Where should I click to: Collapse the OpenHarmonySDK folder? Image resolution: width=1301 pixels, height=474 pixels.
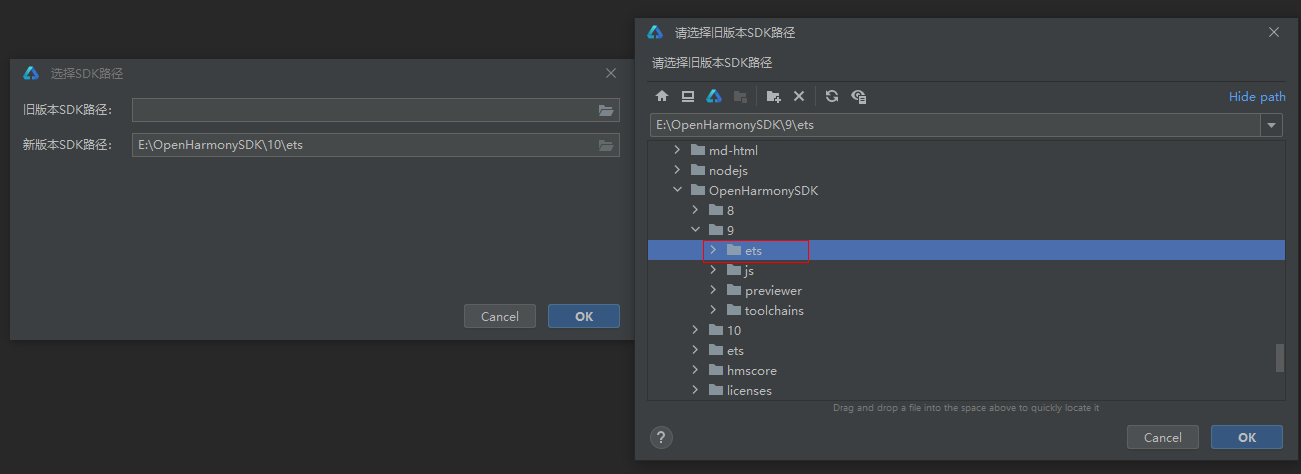pos(678,190)
